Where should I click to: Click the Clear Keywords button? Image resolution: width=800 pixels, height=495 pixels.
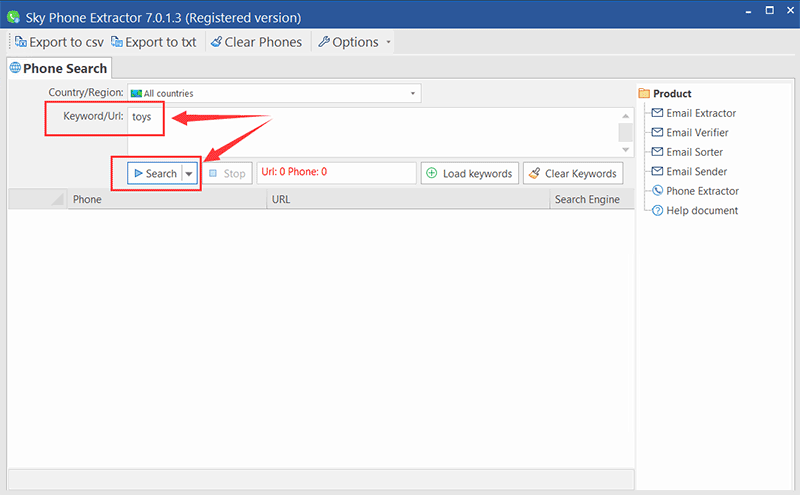point(572,173)
